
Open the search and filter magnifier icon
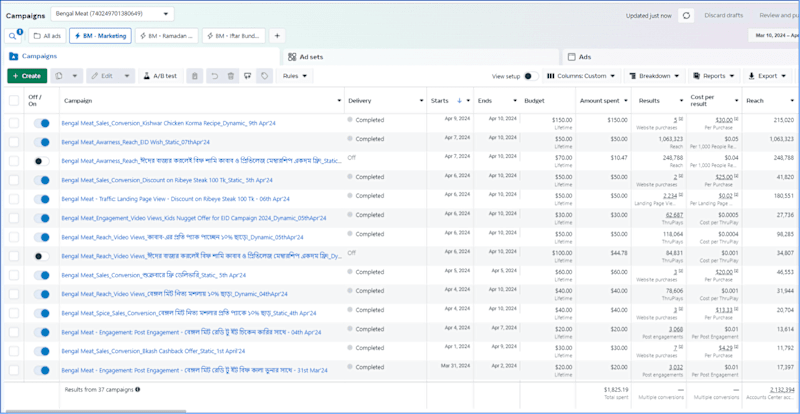click(x=12, y=36)
